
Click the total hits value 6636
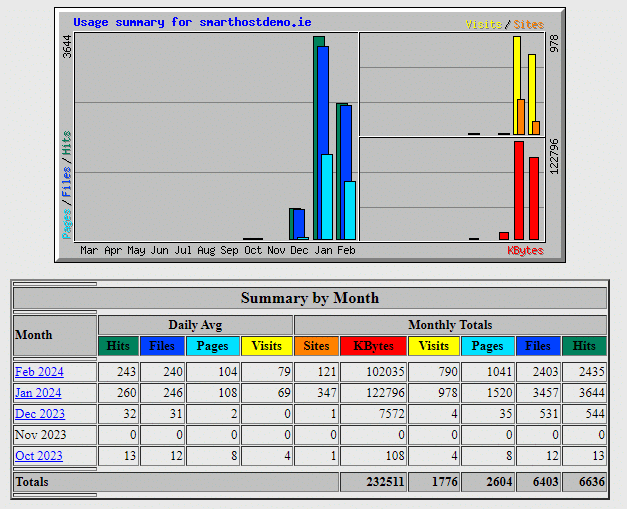pos(592,482)
